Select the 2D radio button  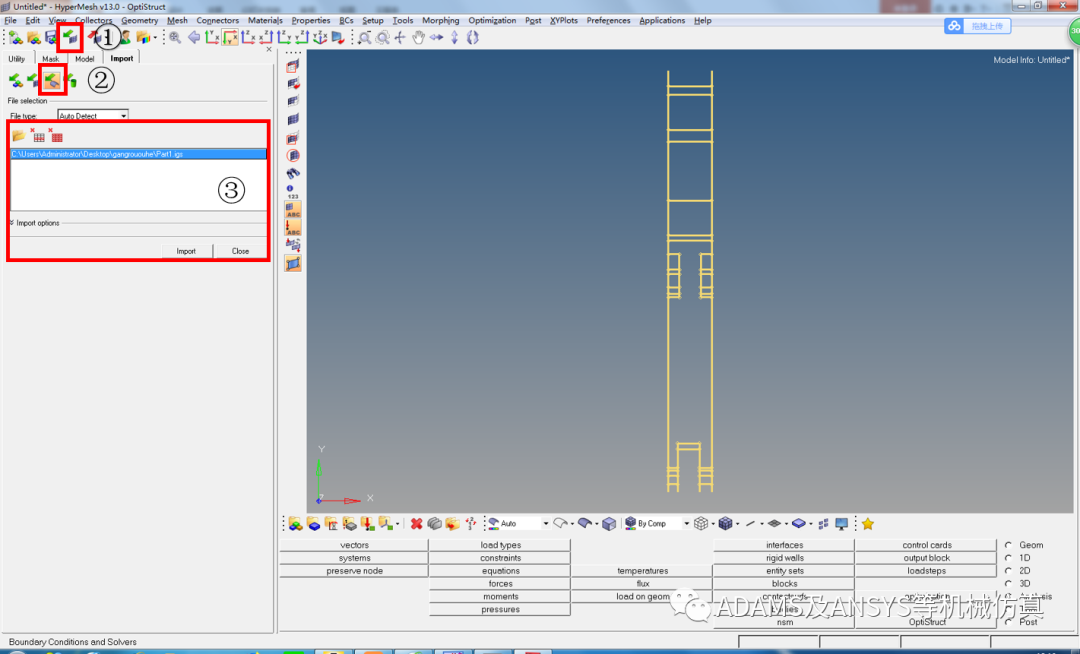(1008, 571)
